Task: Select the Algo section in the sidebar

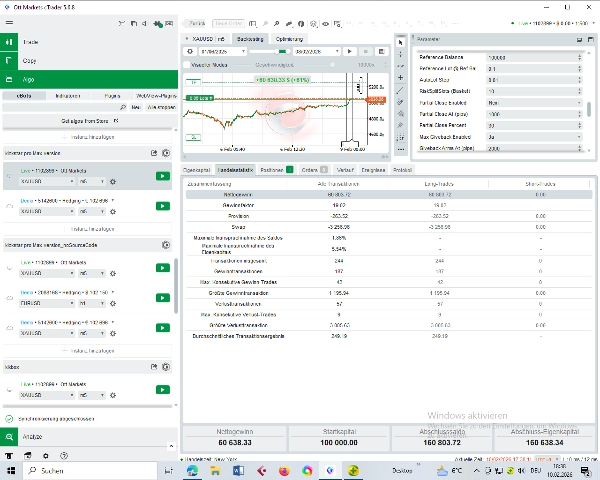Action: pyautogui.click(x=89, y=79)
